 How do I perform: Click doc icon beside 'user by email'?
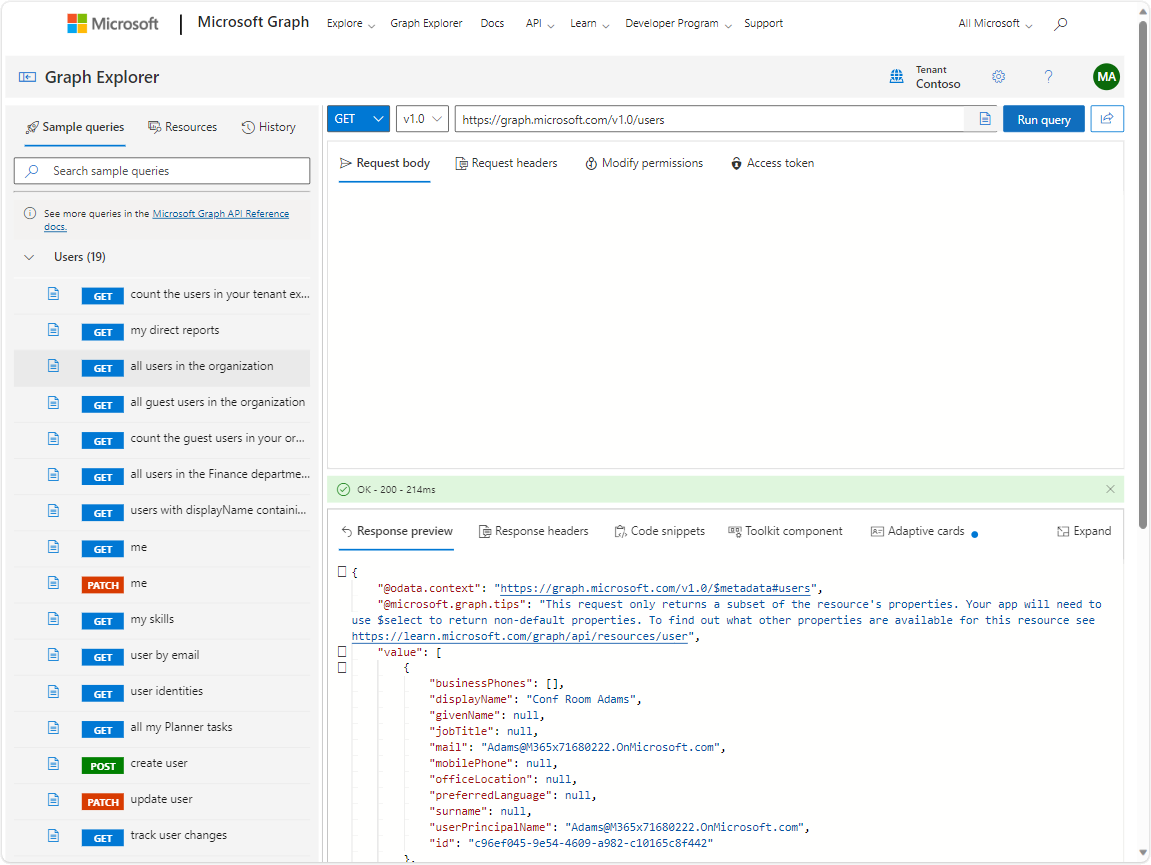click(x=54, y=655)
